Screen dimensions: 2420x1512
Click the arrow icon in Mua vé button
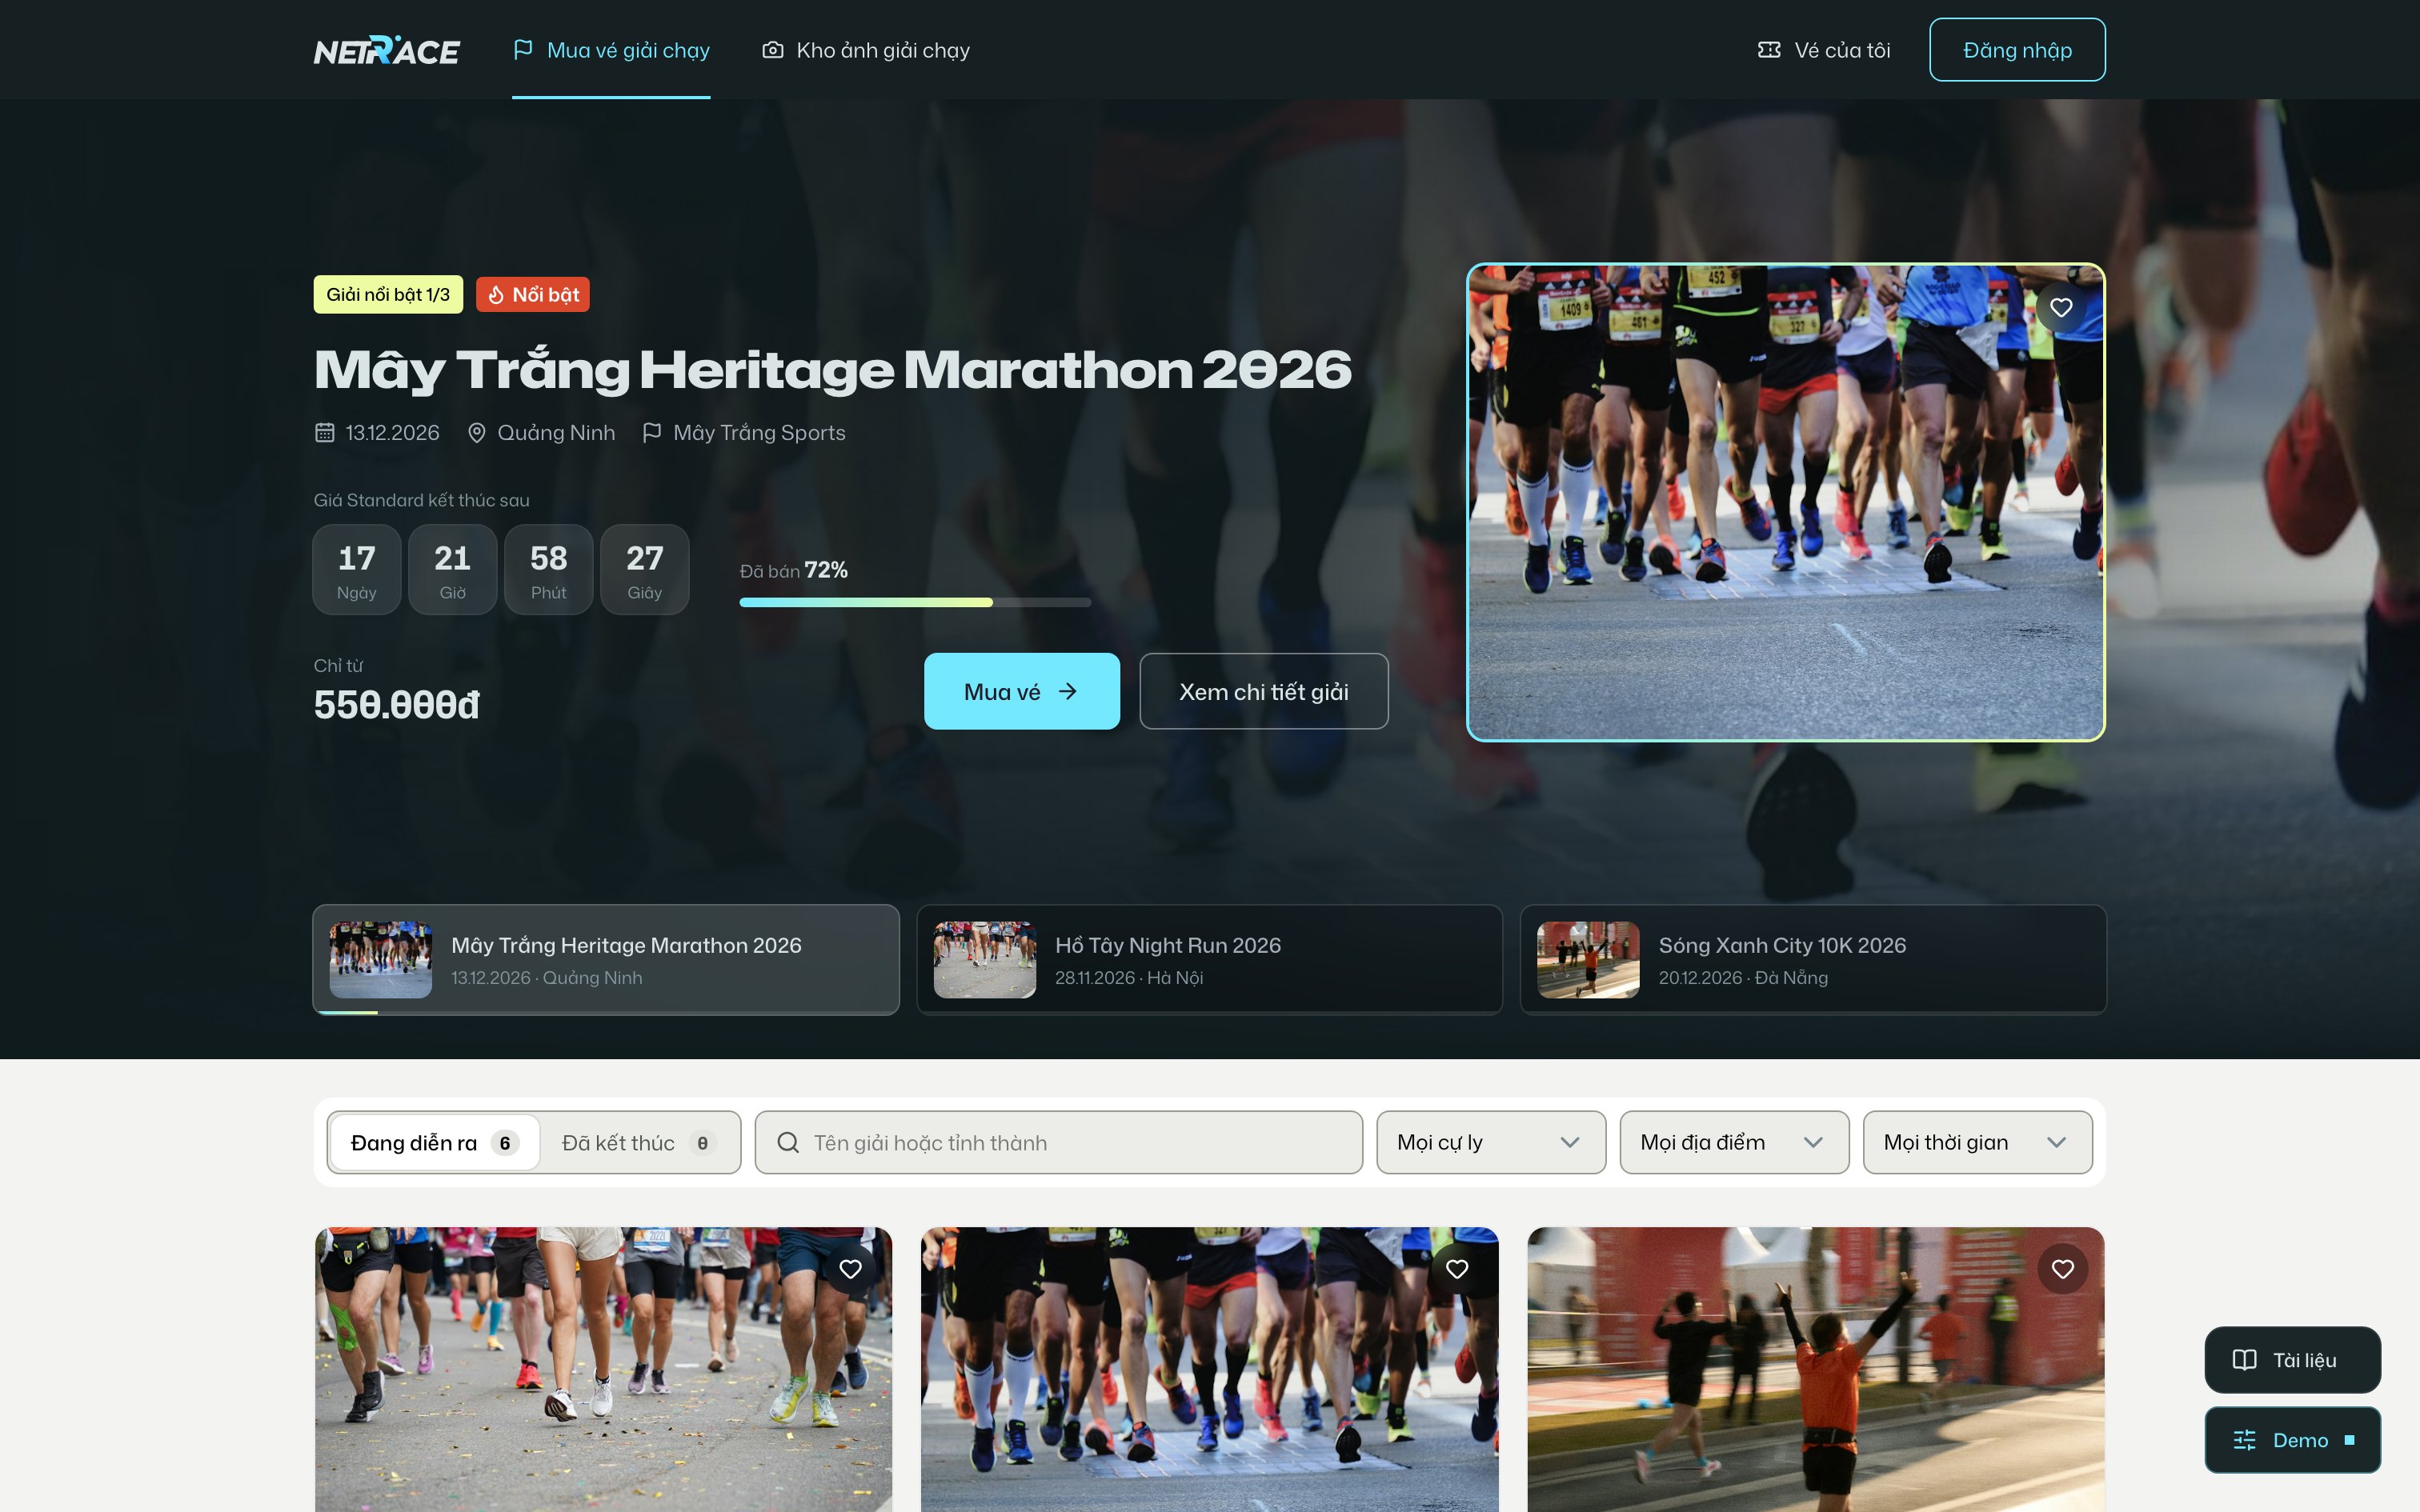click(1068, 691)
